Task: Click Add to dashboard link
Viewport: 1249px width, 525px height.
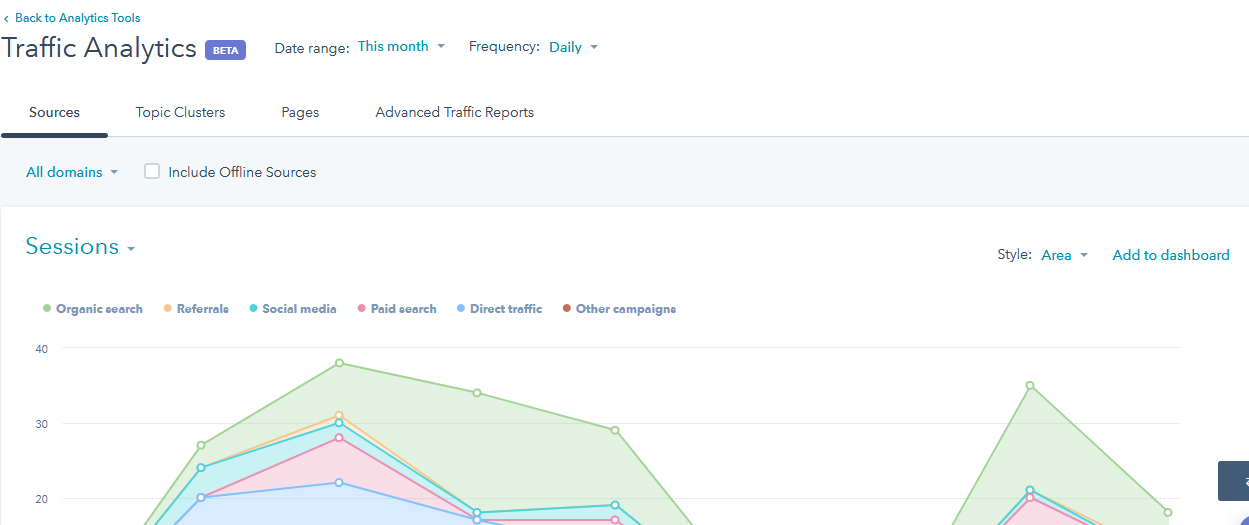Action: 1171,255
